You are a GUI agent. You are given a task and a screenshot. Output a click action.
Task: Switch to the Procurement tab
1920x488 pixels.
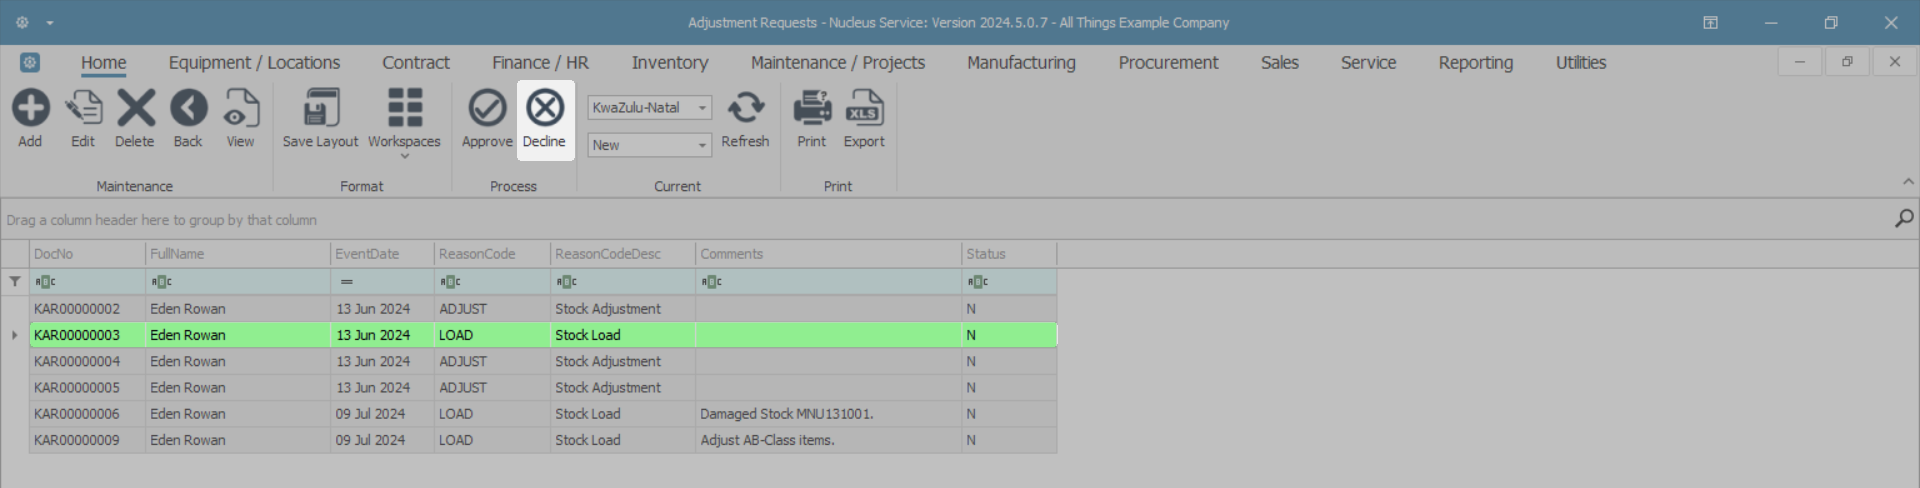click(x=1168, y=62)
